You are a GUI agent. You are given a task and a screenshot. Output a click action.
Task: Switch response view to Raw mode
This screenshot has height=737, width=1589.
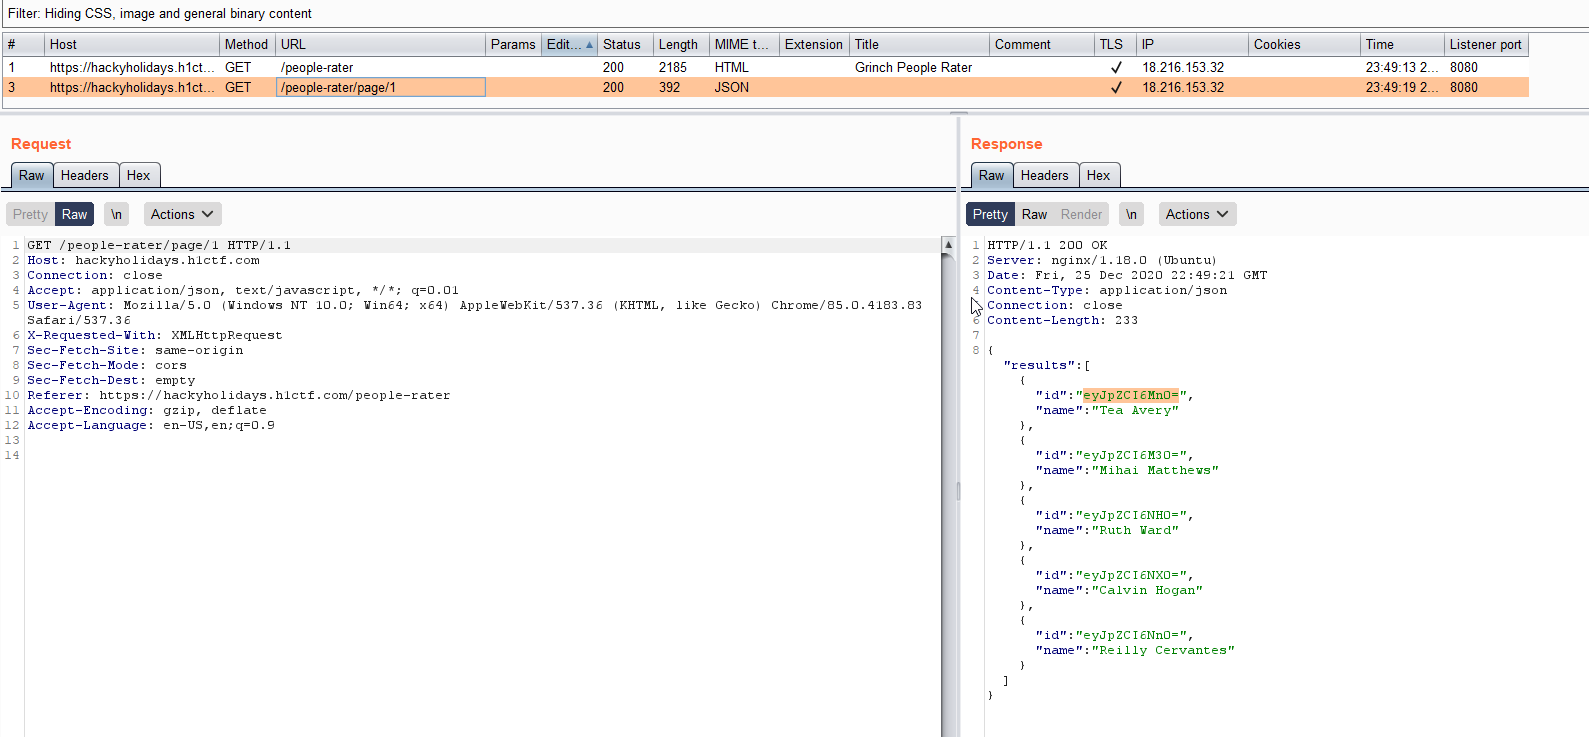1034,214
